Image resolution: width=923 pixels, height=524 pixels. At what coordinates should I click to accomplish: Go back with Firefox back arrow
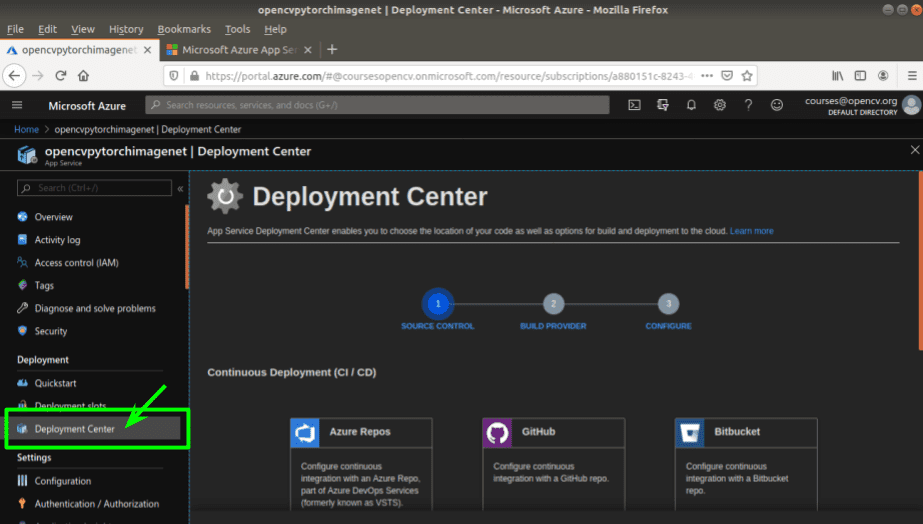(14, 75)
